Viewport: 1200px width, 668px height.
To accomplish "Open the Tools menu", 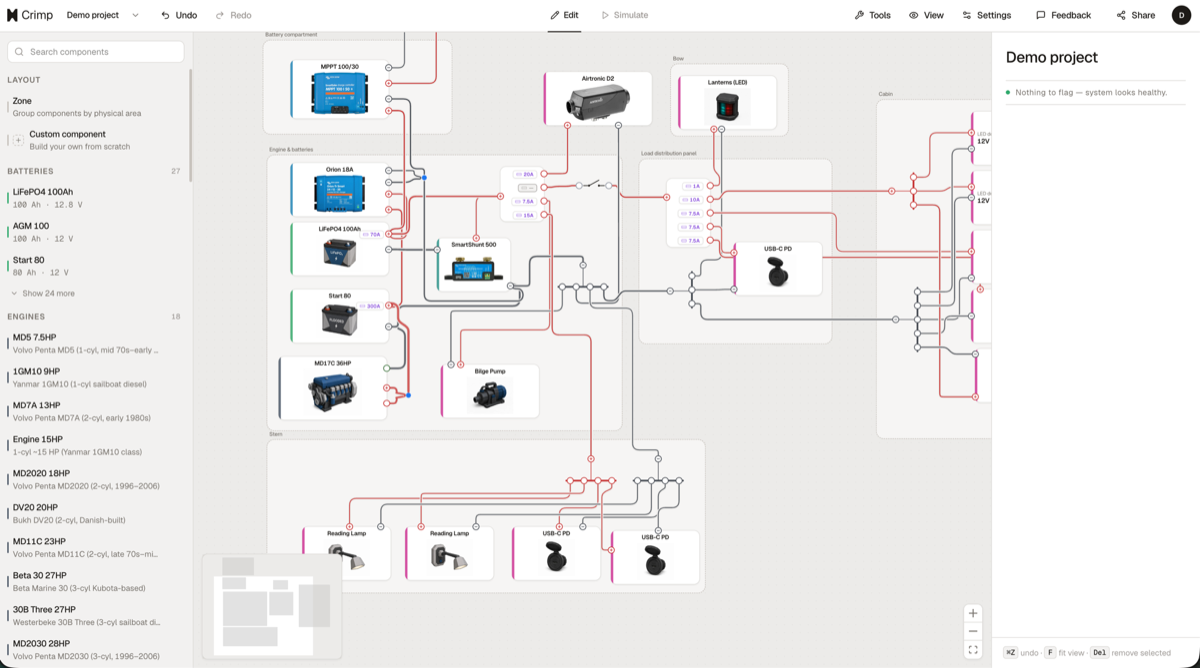I will pyautogui.click(x=872, y=15).
